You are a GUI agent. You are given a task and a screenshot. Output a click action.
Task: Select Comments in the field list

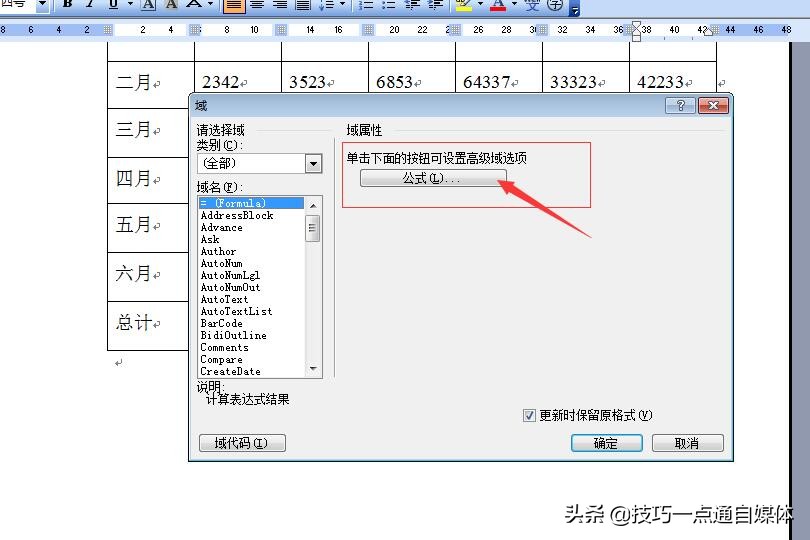tap(251, 347)
